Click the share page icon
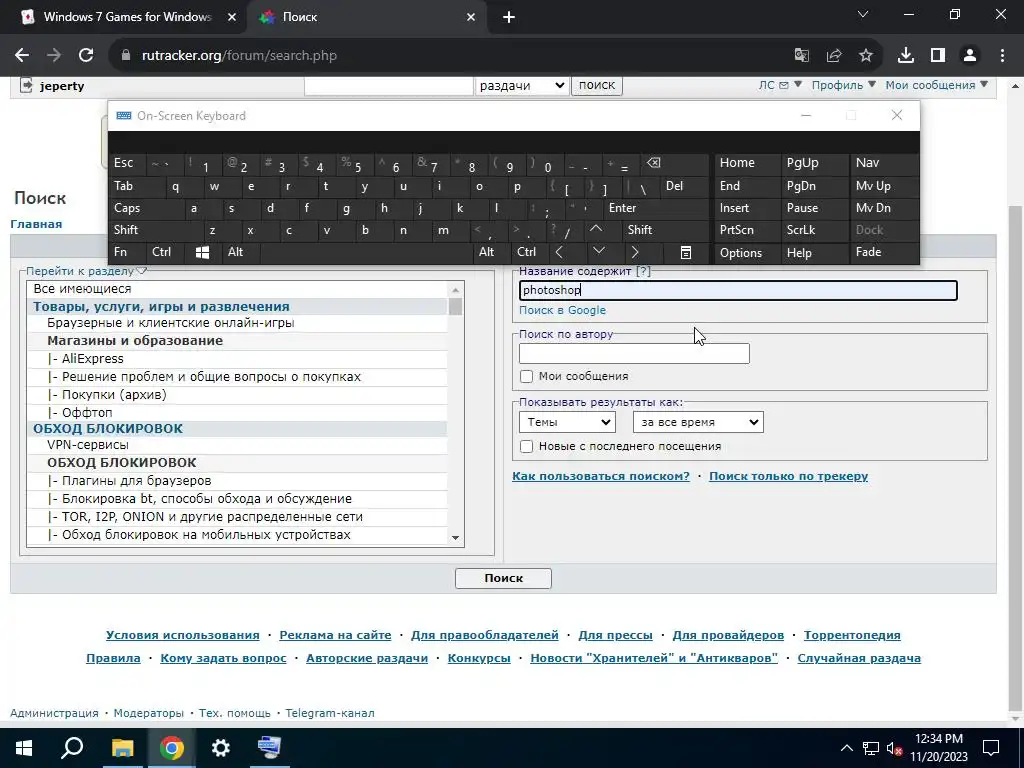 (x=834, y=56)
